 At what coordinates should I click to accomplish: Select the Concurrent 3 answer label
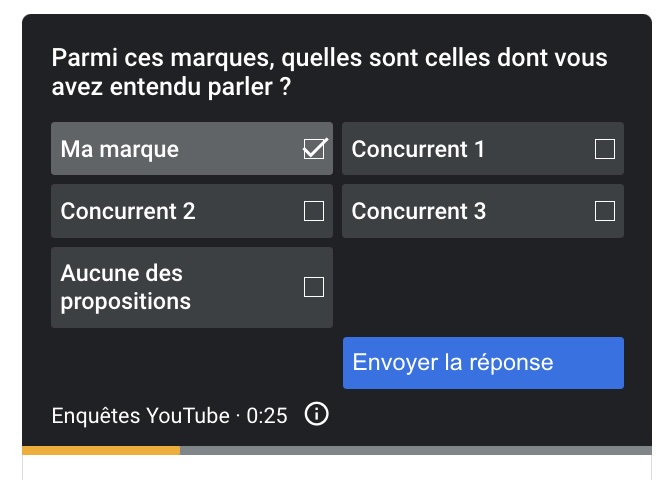419,211
